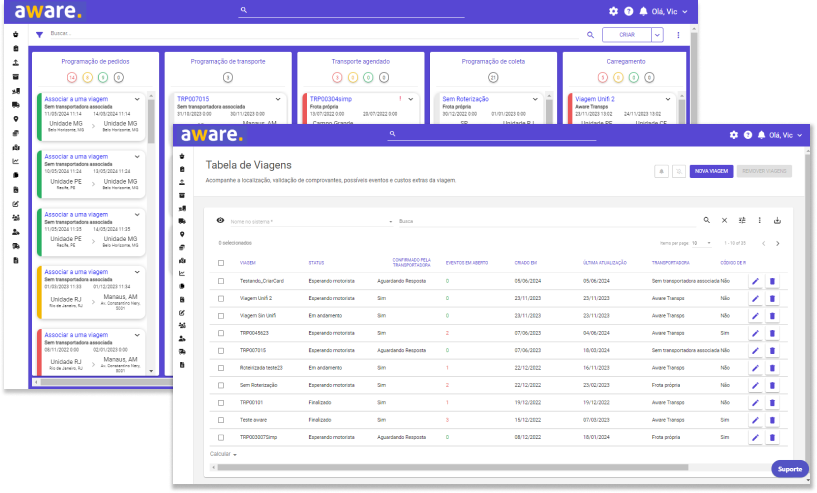Select the Sem Roteirização row checkbox

pos(221,386)
